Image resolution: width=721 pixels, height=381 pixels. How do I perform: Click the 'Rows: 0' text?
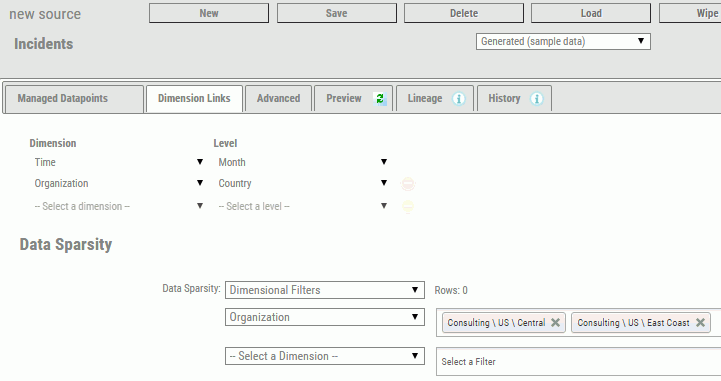[x=451, y=290]
